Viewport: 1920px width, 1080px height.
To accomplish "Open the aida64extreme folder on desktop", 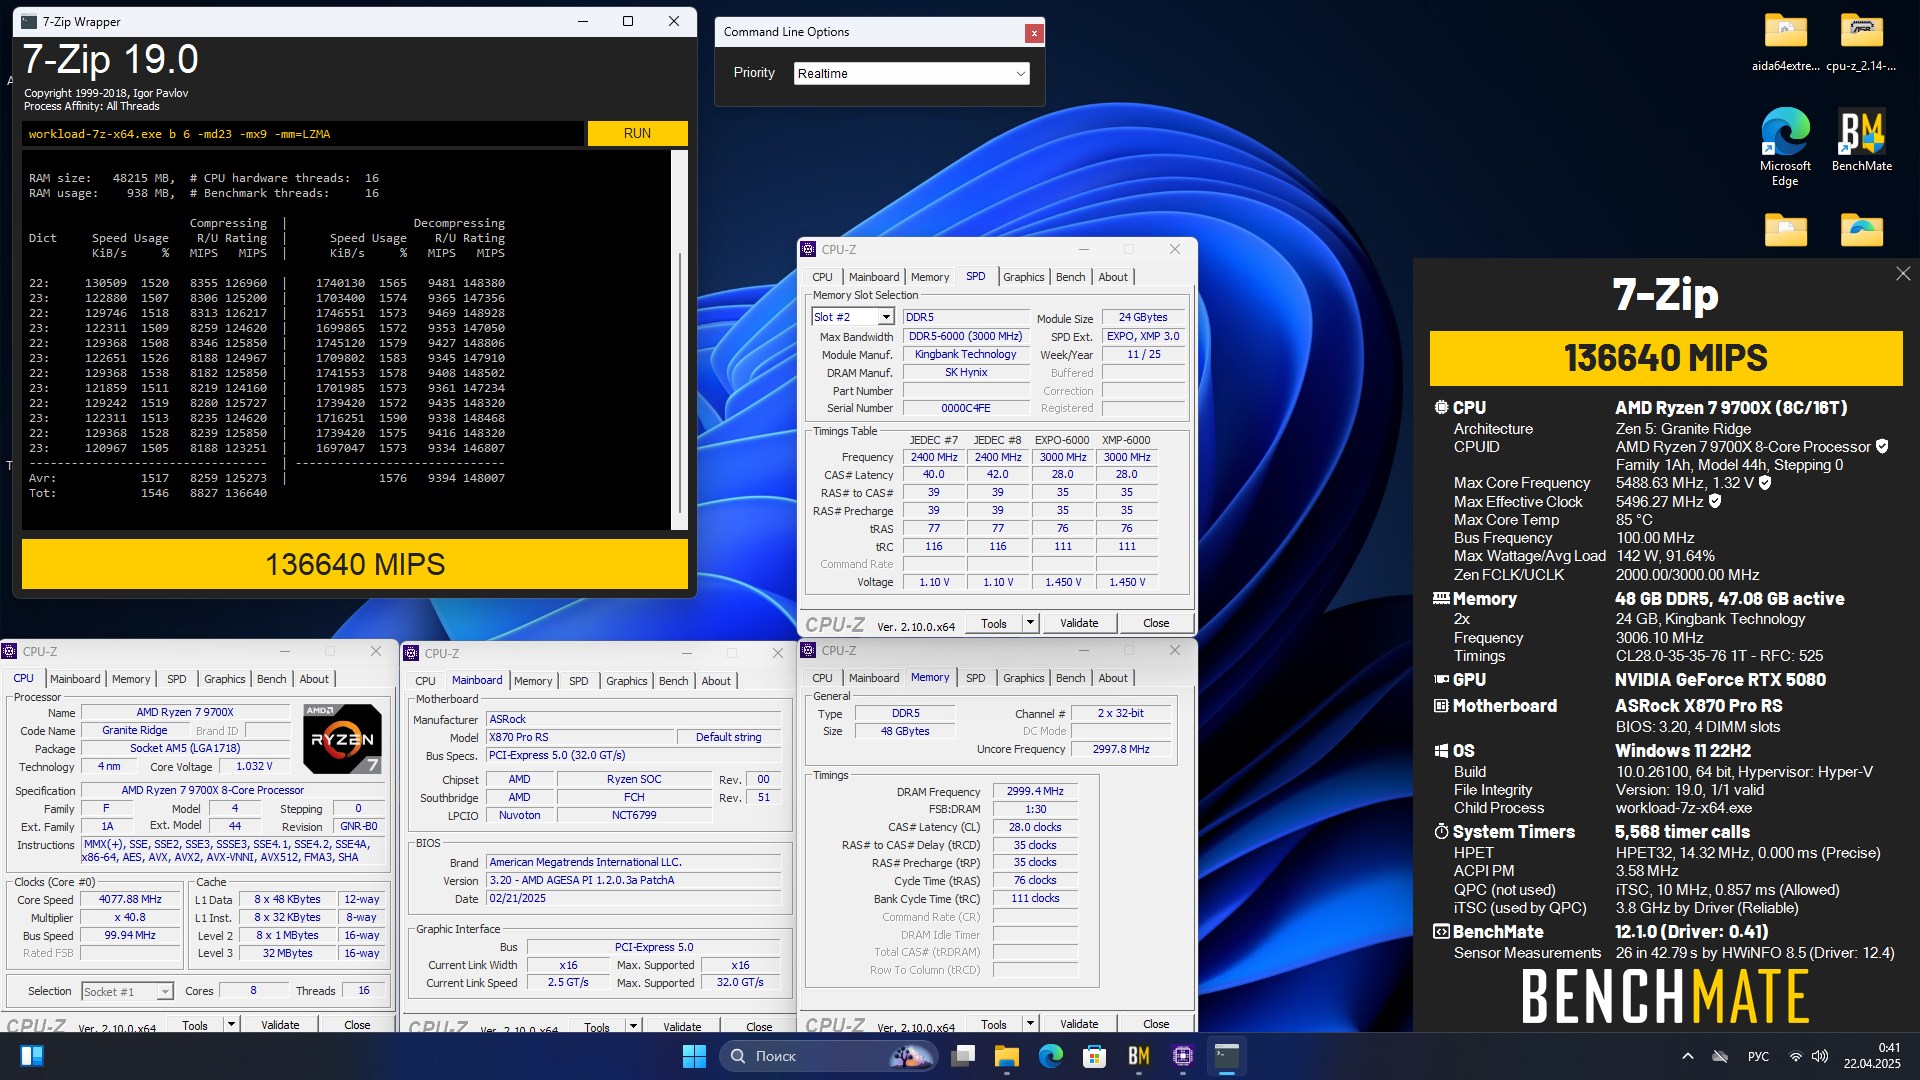I will pos(1785,42).
